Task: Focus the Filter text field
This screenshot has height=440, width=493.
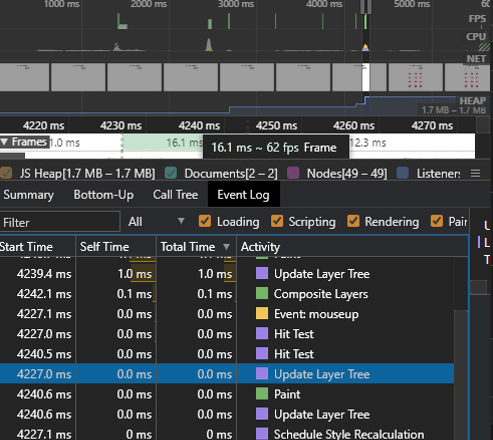Action: coord(60,222)
